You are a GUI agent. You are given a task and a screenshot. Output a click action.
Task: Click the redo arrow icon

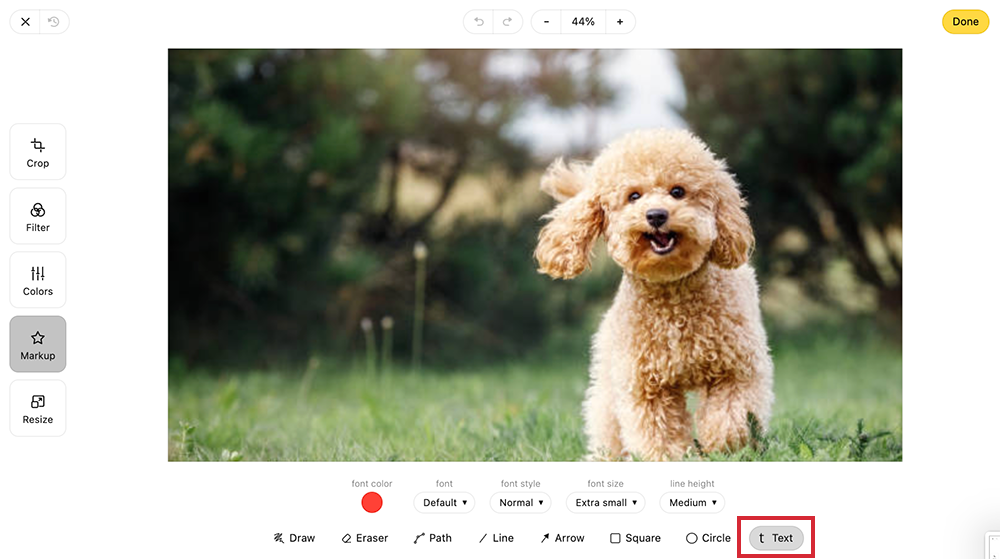coord(507,22)
